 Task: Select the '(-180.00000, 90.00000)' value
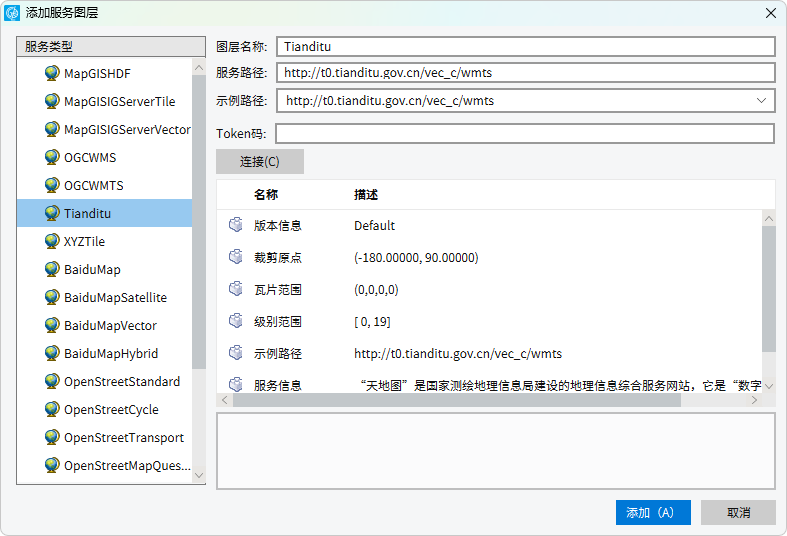coord(416,257)
